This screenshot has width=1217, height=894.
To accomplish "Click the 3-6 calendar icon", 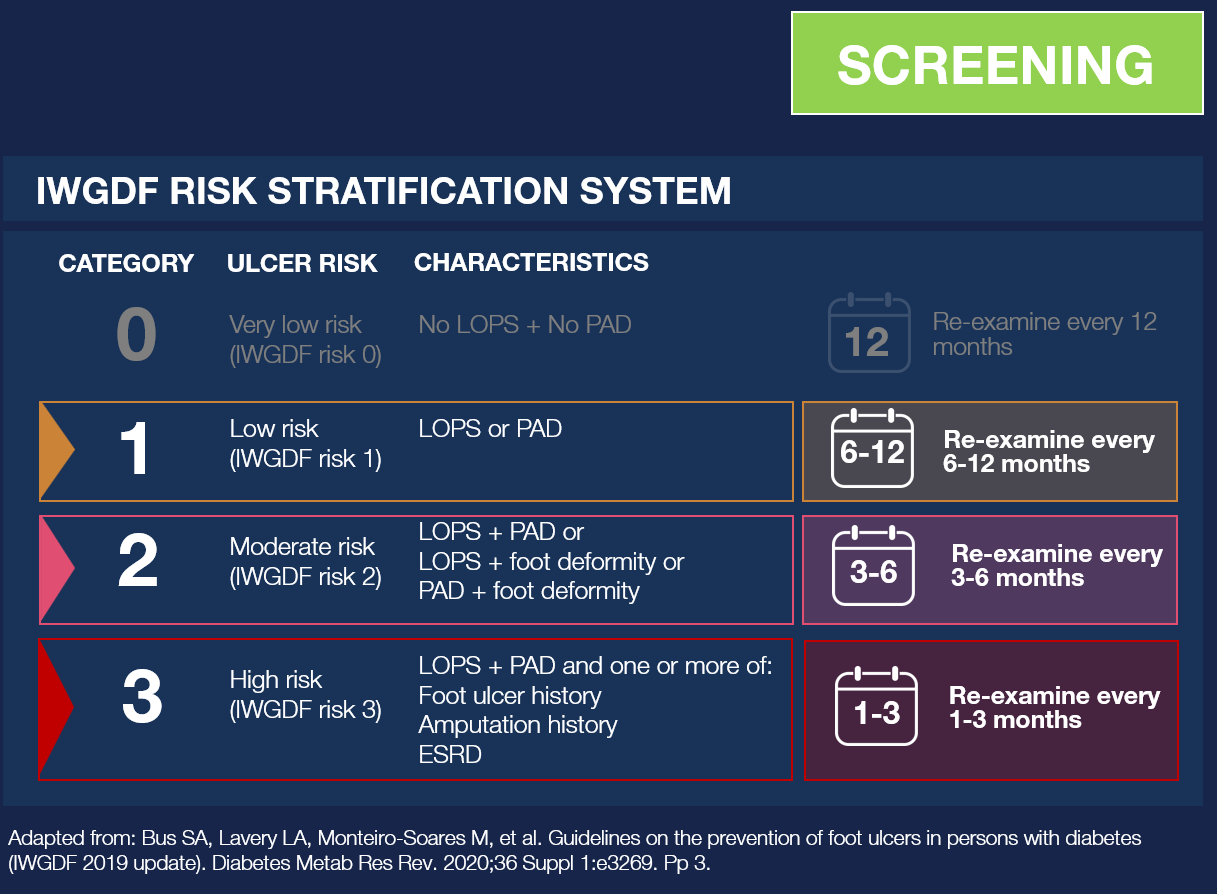I will click(874, 566).
